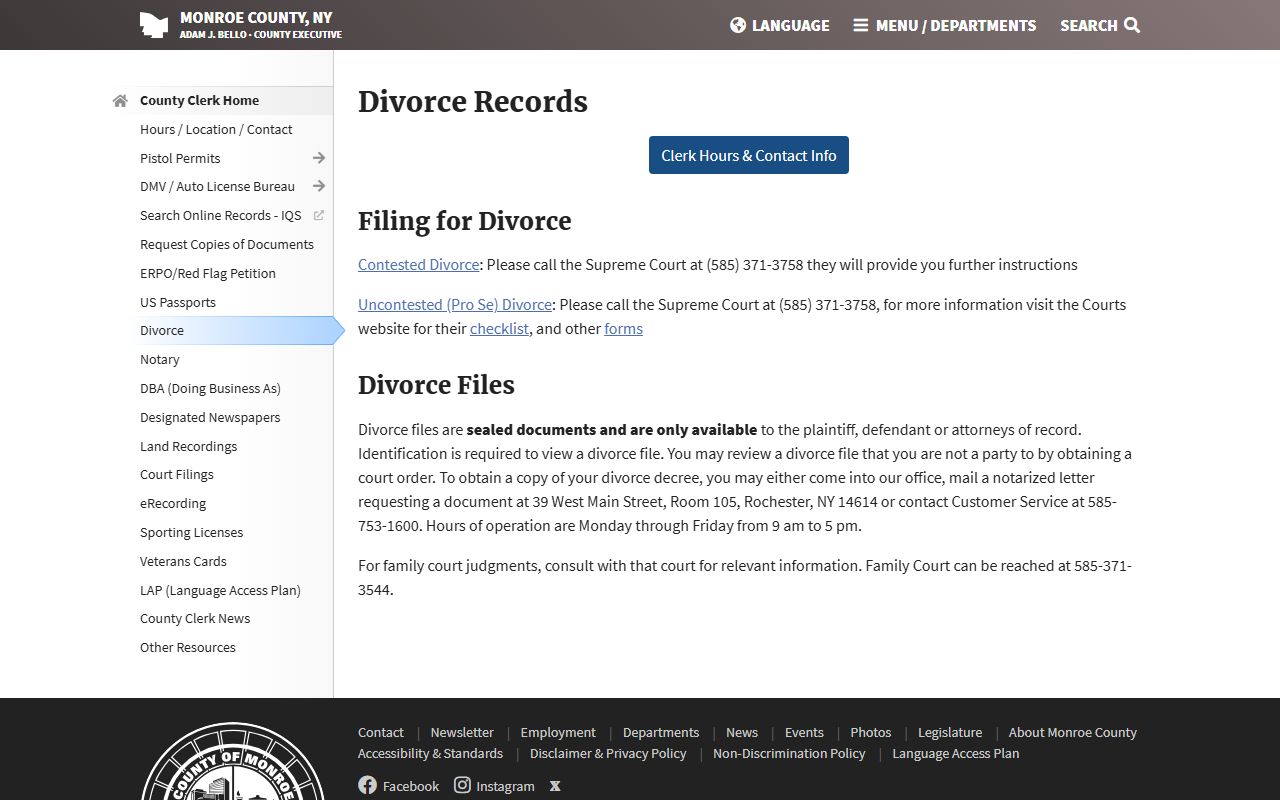Open footer Events link
The image size is (1280, 800).
click(x=804, y=732)
